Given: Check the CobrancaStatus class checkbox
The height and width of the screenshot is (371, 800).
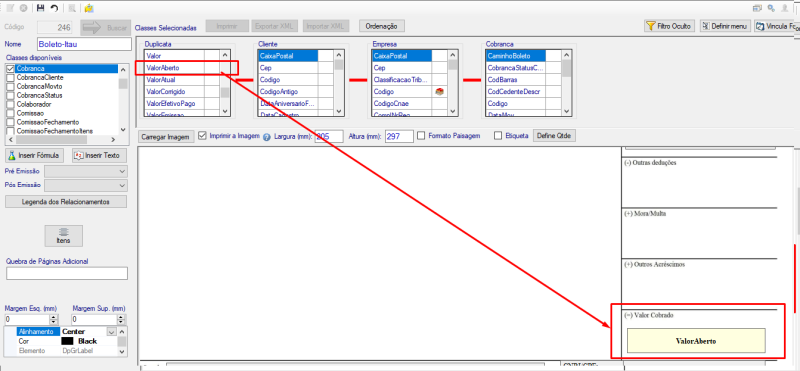Looking at the screenshot, I should (x=10, y=95).
